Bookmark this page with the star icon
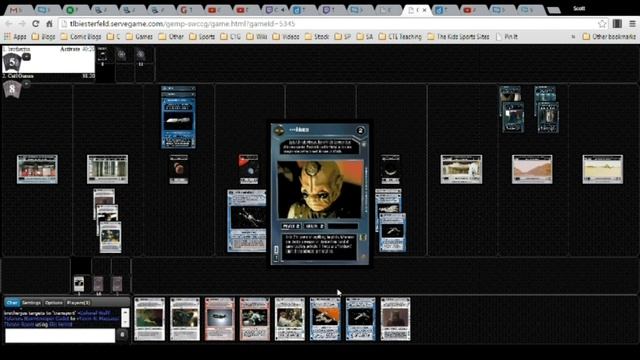This screenshot has width=640, height=360. pyautogui.click(x=602, y=24)
